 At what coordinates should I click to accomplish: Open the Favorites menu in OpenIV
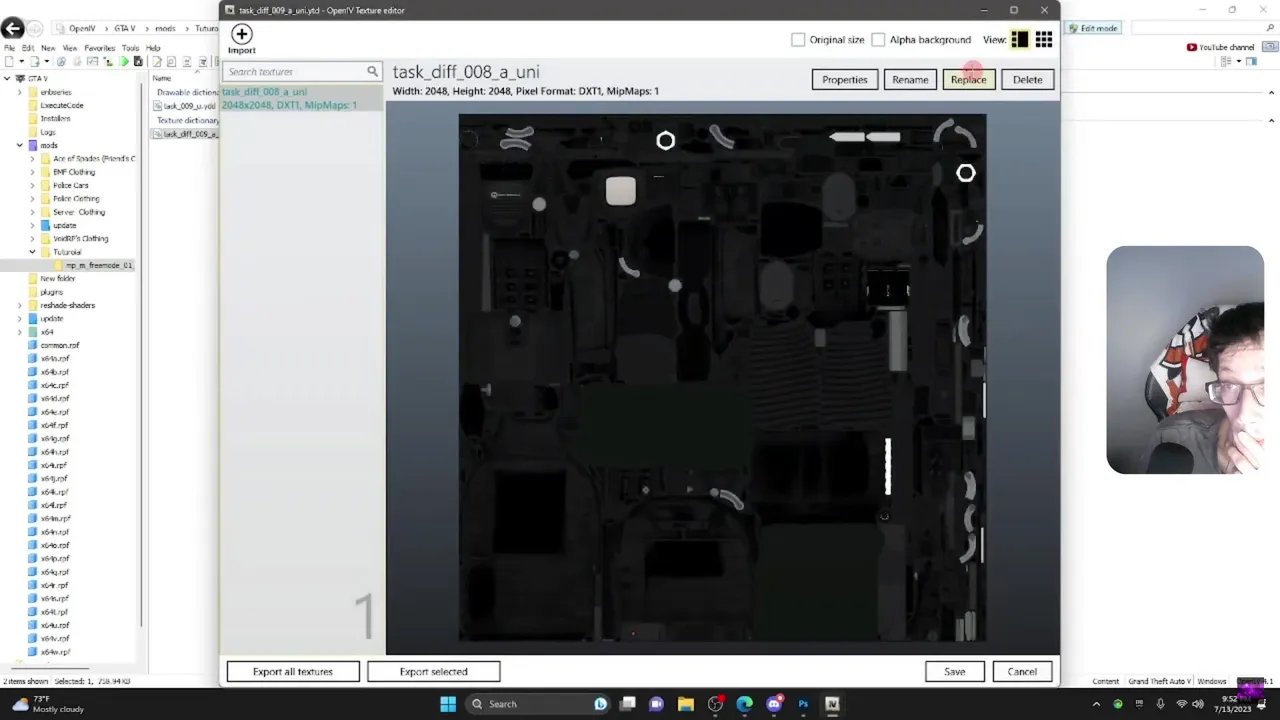click(99, 48)
